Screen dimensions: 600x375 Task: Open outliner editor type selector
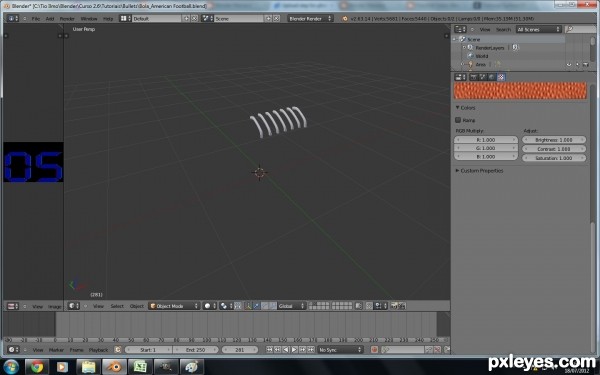point(460,29)
